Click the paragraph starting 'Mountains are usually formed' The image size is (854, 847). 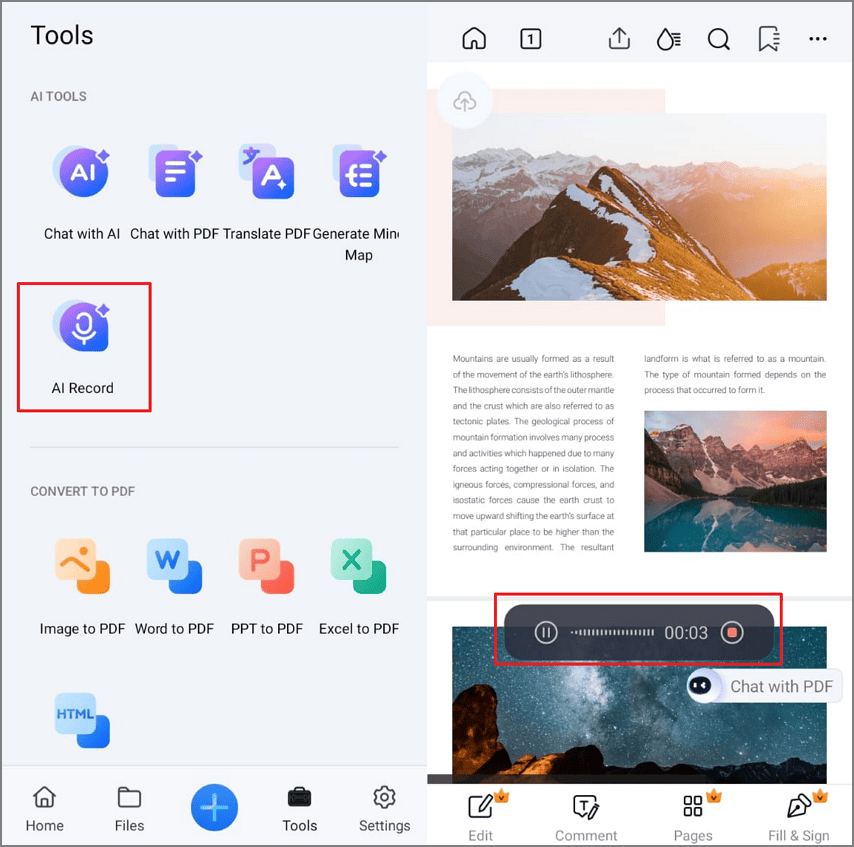coord(533,453)
